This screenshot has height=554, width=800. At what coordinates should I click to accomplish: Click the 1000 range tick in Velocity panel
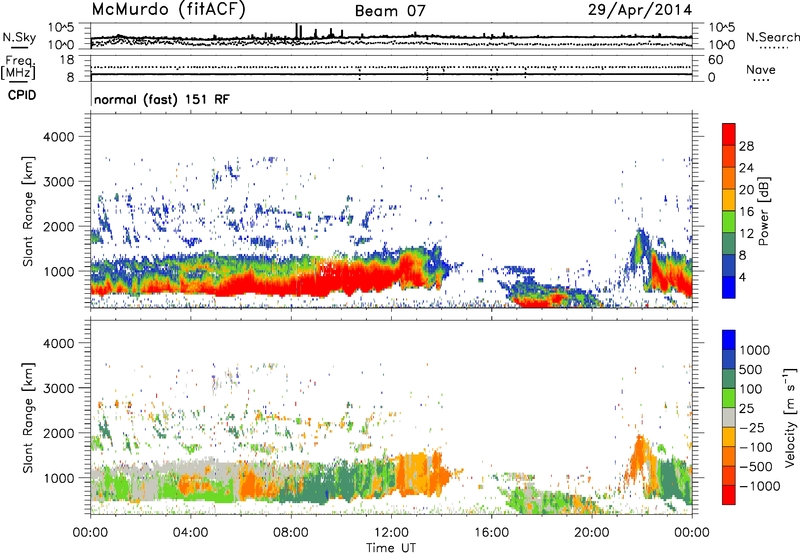click(x=59, y=478)
